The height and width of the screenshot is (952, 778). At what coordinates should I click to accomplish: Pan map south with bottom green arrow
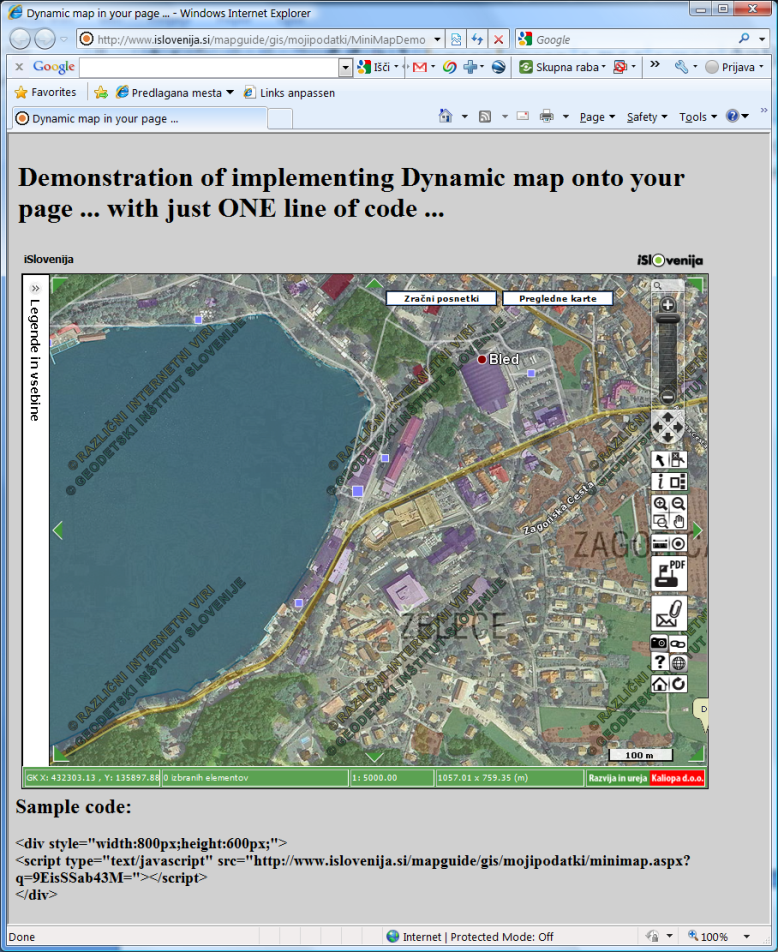374,756
